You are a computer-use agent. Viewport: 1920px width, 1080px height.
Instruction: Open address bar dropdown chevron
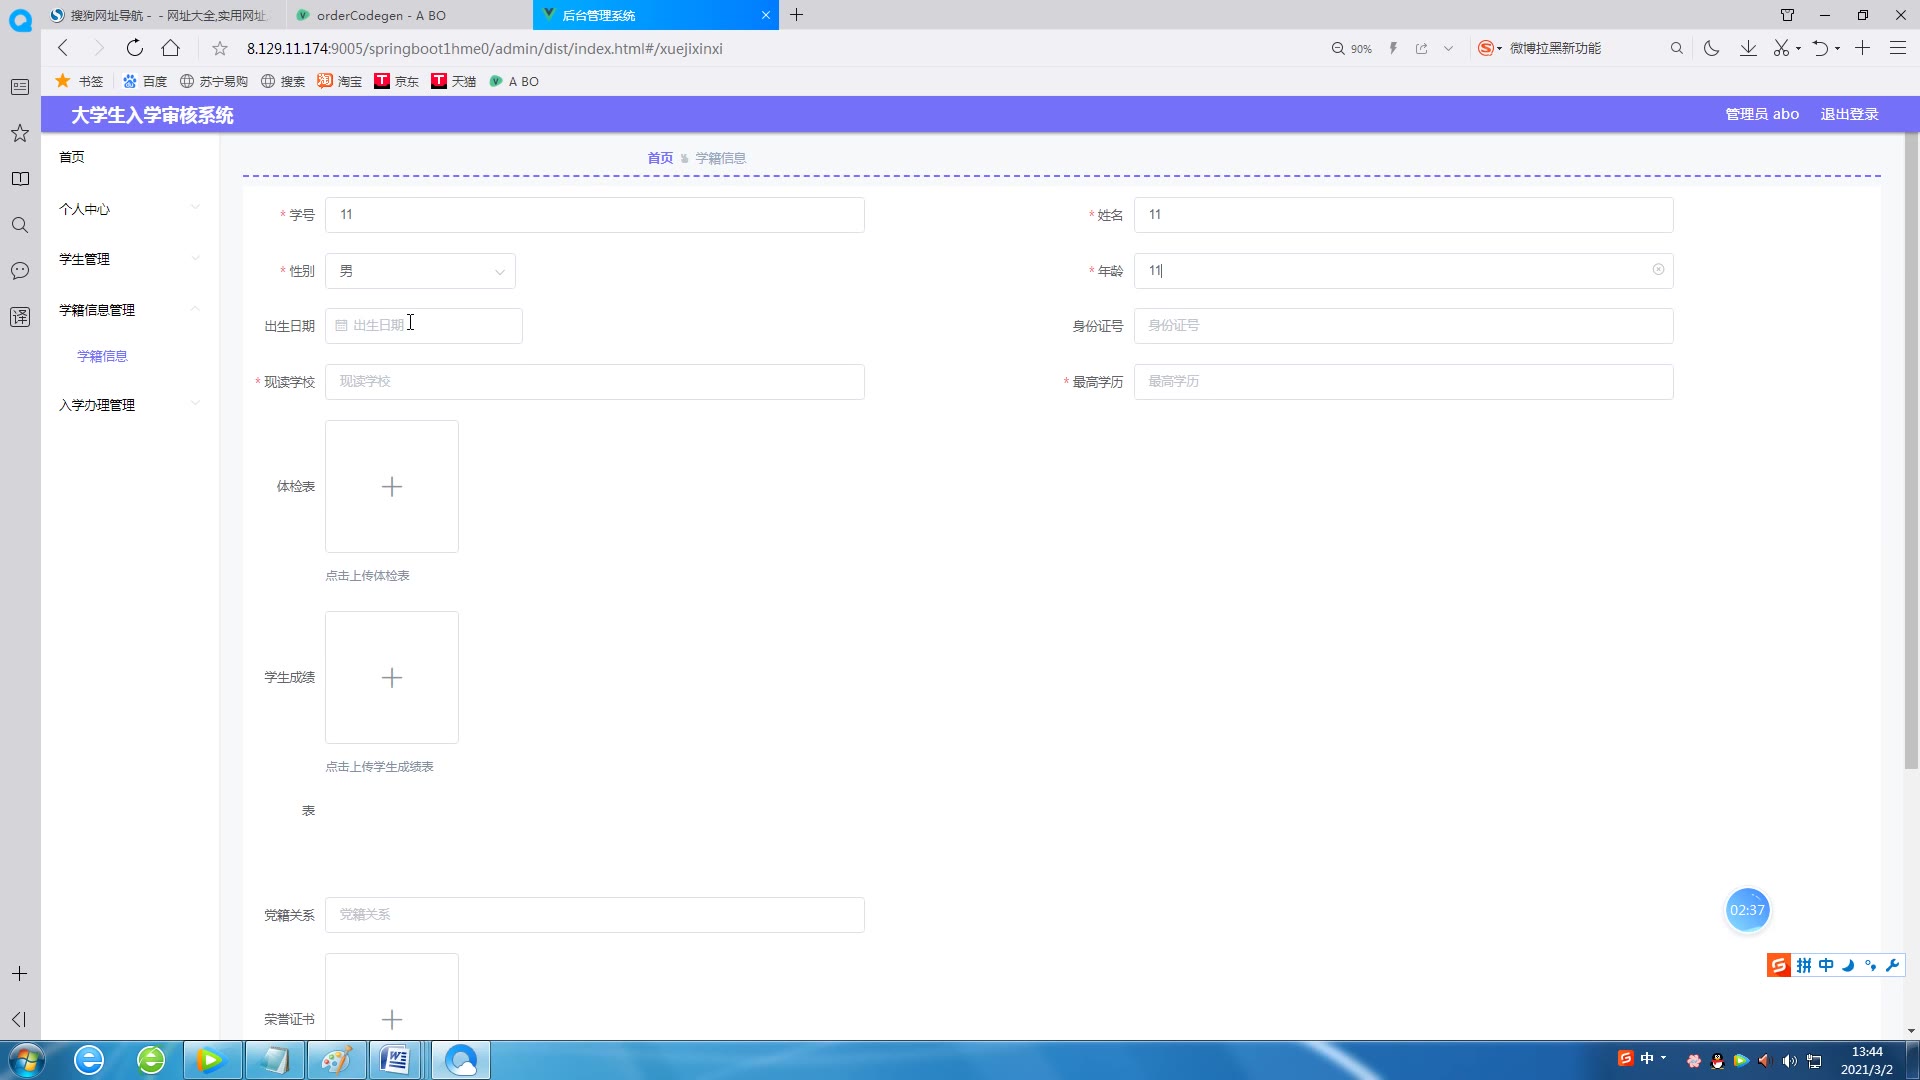point(1448,48)
